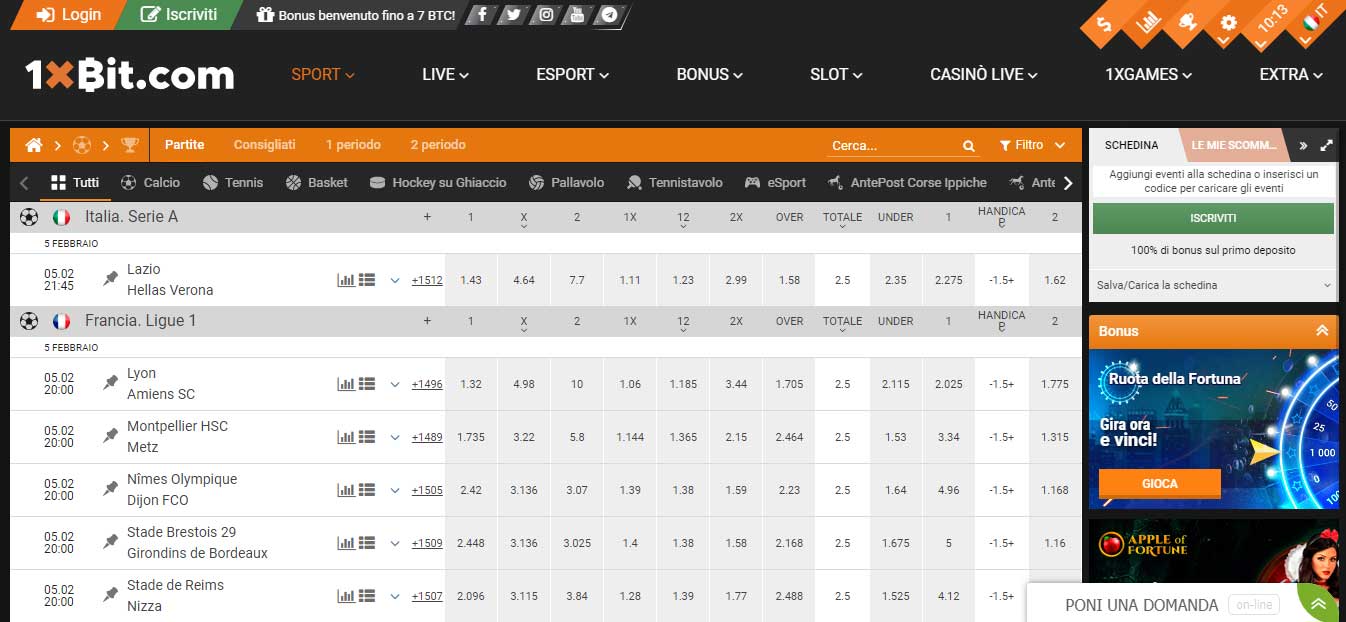The image size is (1346, 622).
Task: Open the settings gear ribbon icon
Action: [1229, 22]
